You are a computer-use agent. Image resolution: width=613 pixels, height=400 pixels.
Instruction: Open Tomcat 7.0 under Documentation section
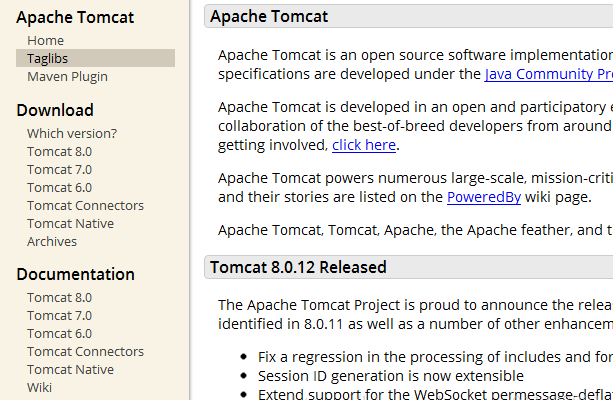pyautogui.click(x=59, y=315)
